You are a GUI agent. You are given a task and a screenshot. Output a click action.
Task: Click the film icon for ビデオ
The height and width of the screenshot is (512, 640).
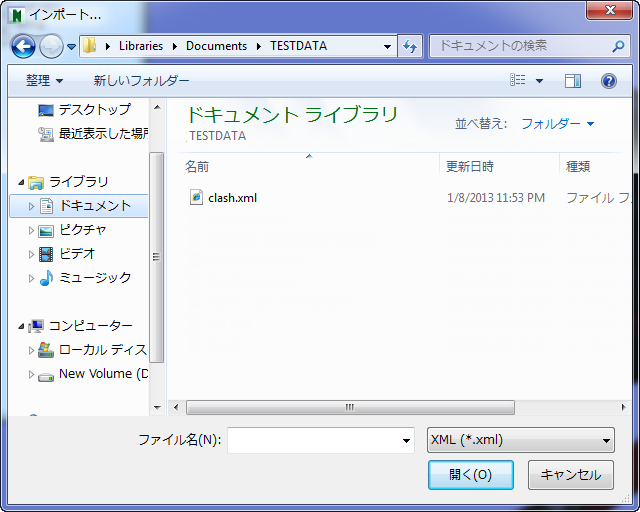pos(46,254)
